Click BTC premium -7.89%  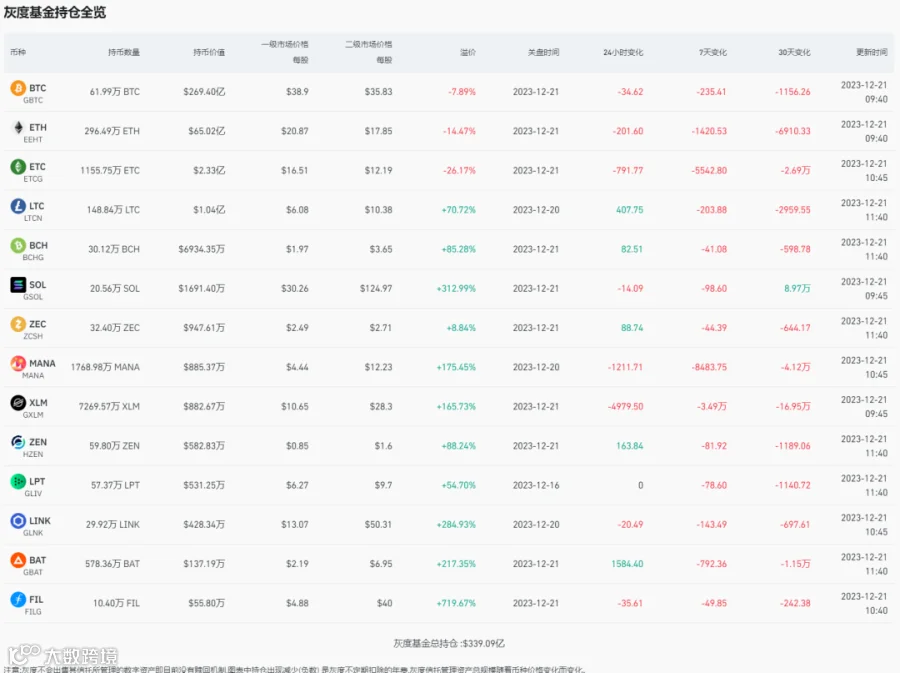point(462,92)
